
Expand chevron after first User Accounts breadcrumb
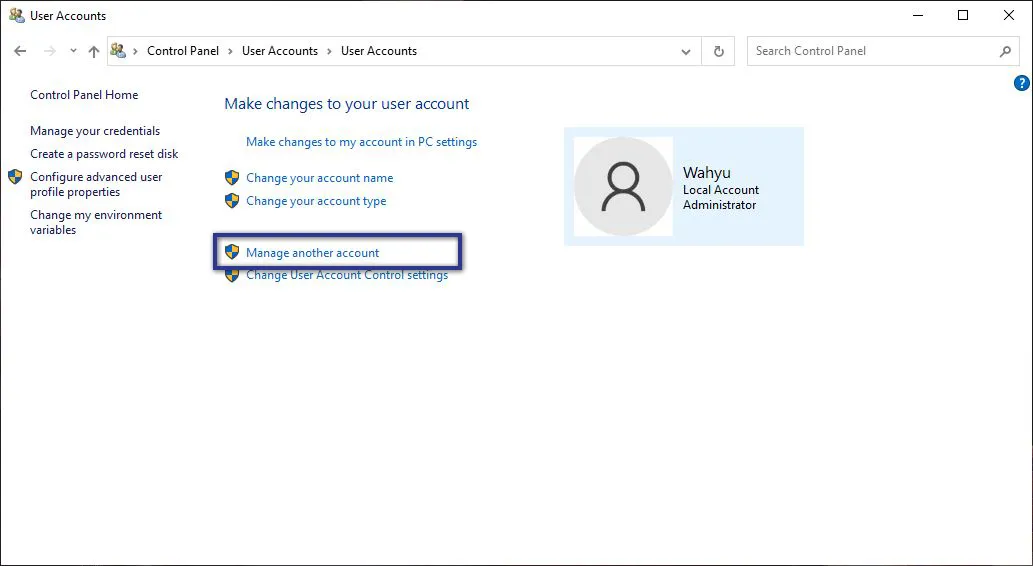330,51
